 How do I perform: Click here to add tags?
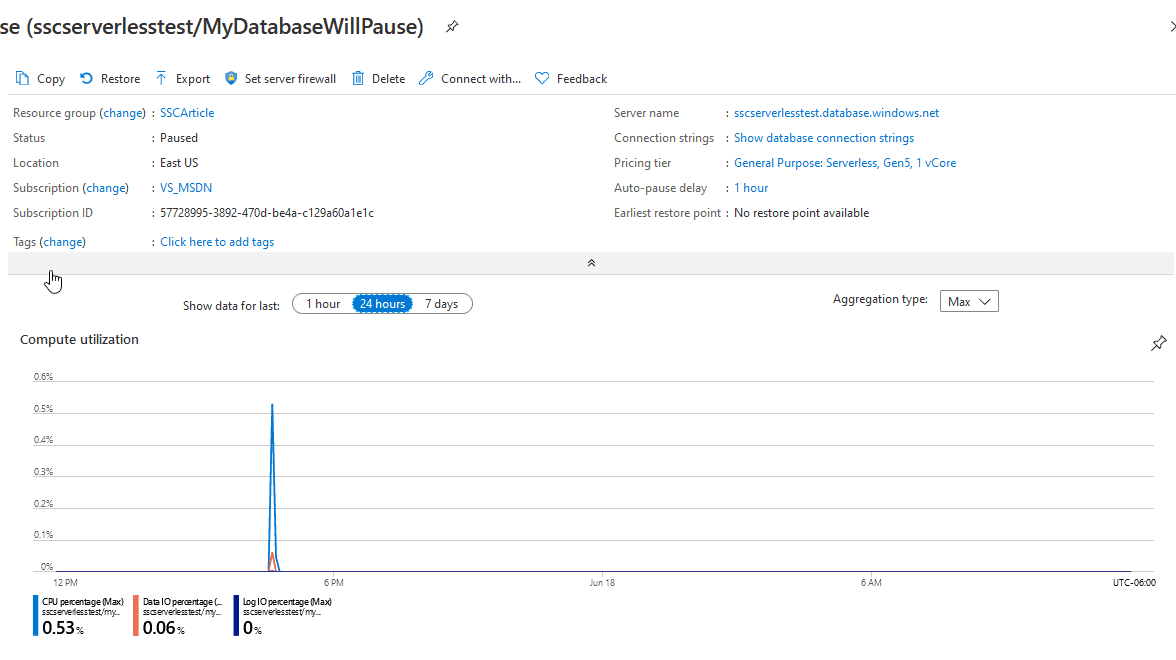[217, 242]
